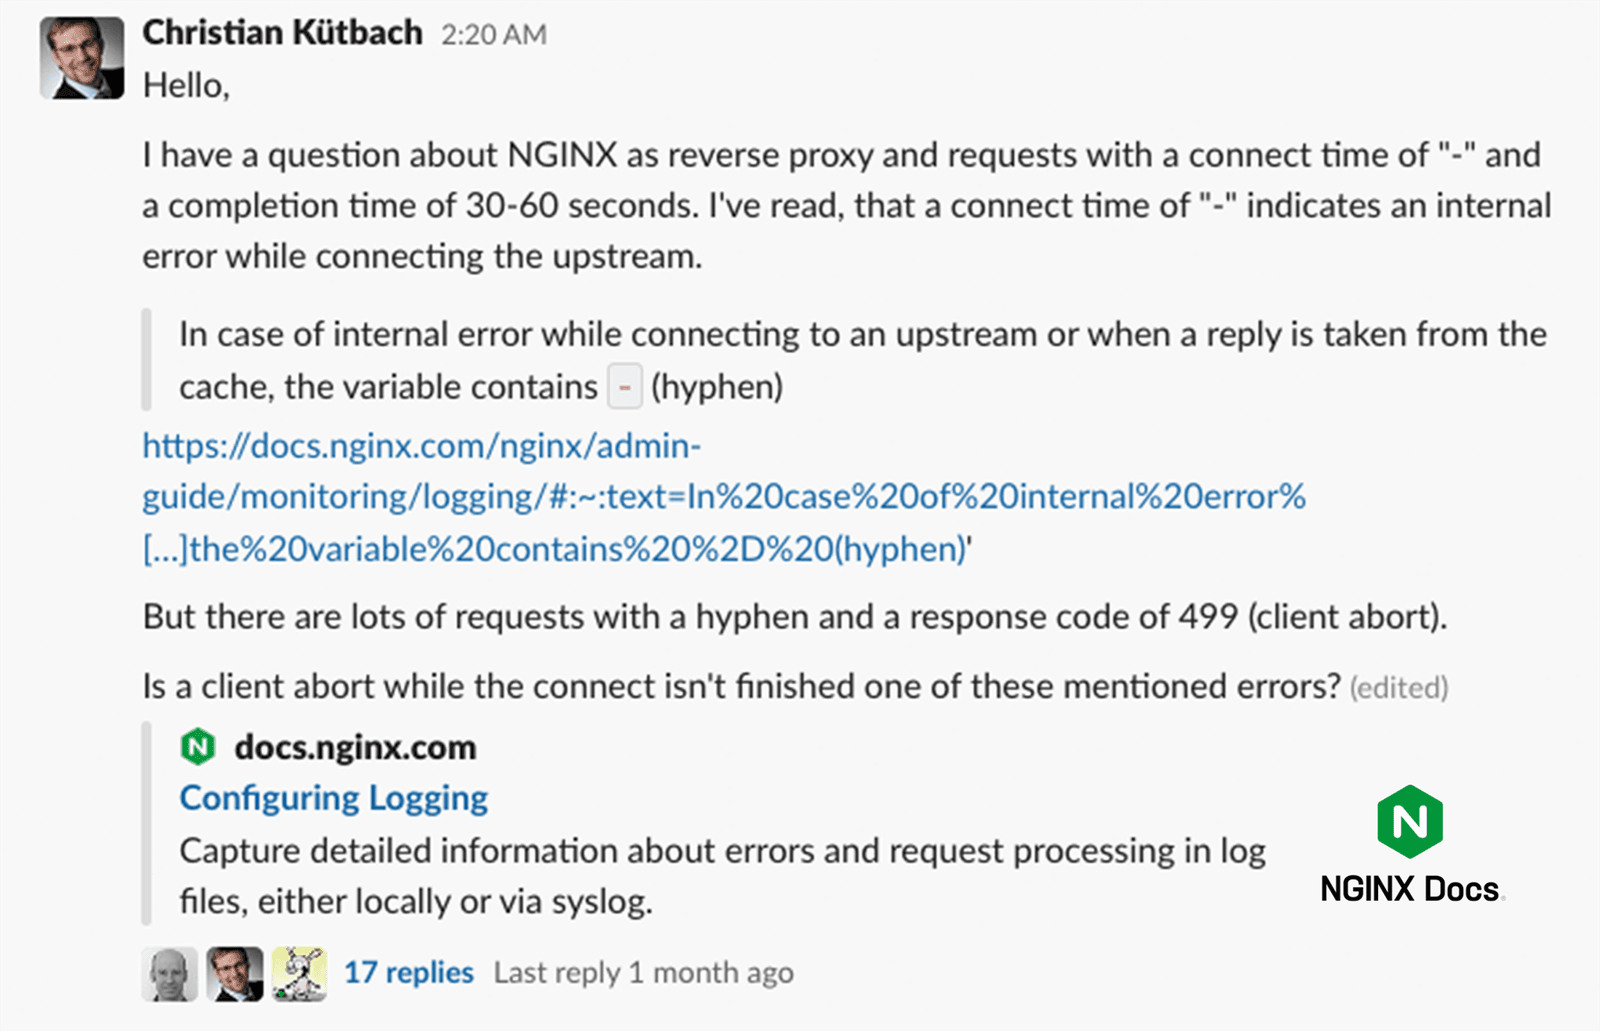
Task: Click the Last reply 1 month ago text
Action: pos(644,971)
